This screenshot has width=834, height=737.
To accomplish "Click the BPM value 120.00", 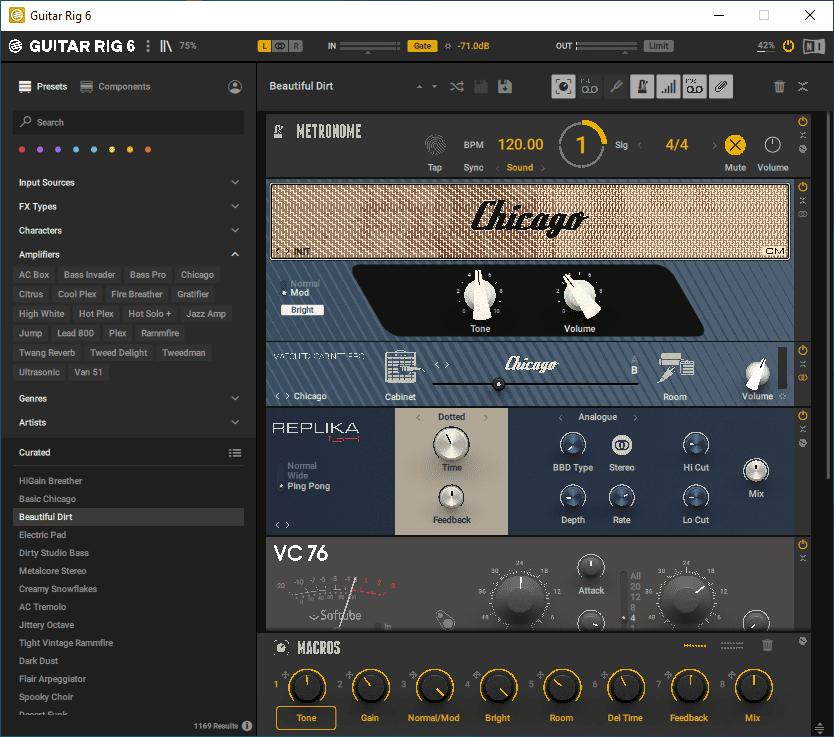I will pyautogui.click(x=520, y=145).
